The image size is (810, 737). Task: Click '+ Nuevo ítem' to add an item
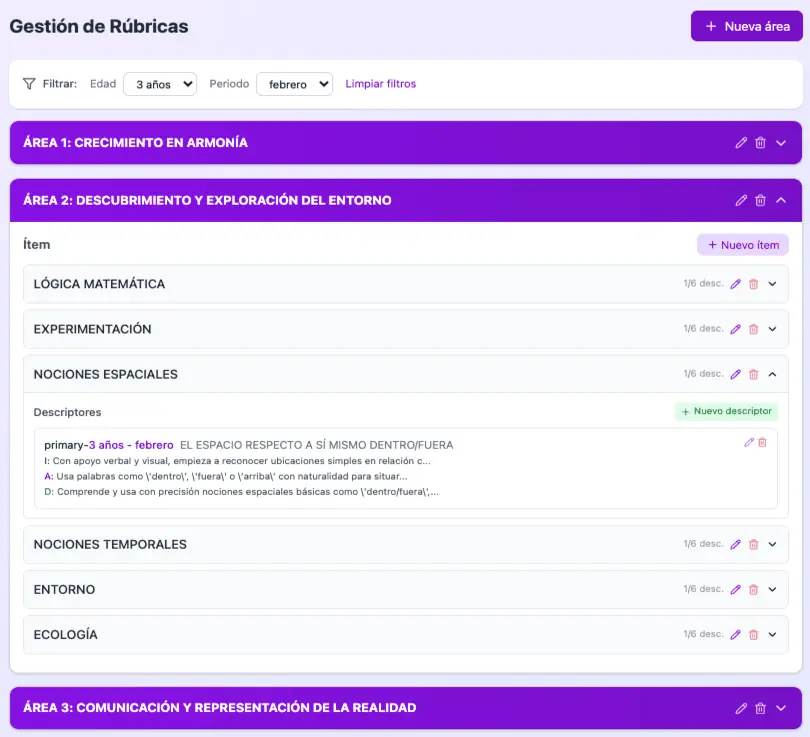tap(742, 244)
